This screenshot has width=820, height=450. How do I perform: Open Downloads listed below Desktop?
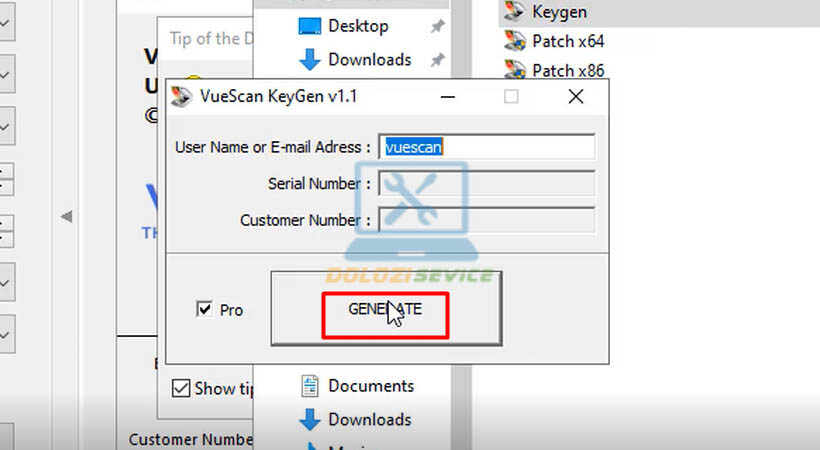click(x=368, y=60)
